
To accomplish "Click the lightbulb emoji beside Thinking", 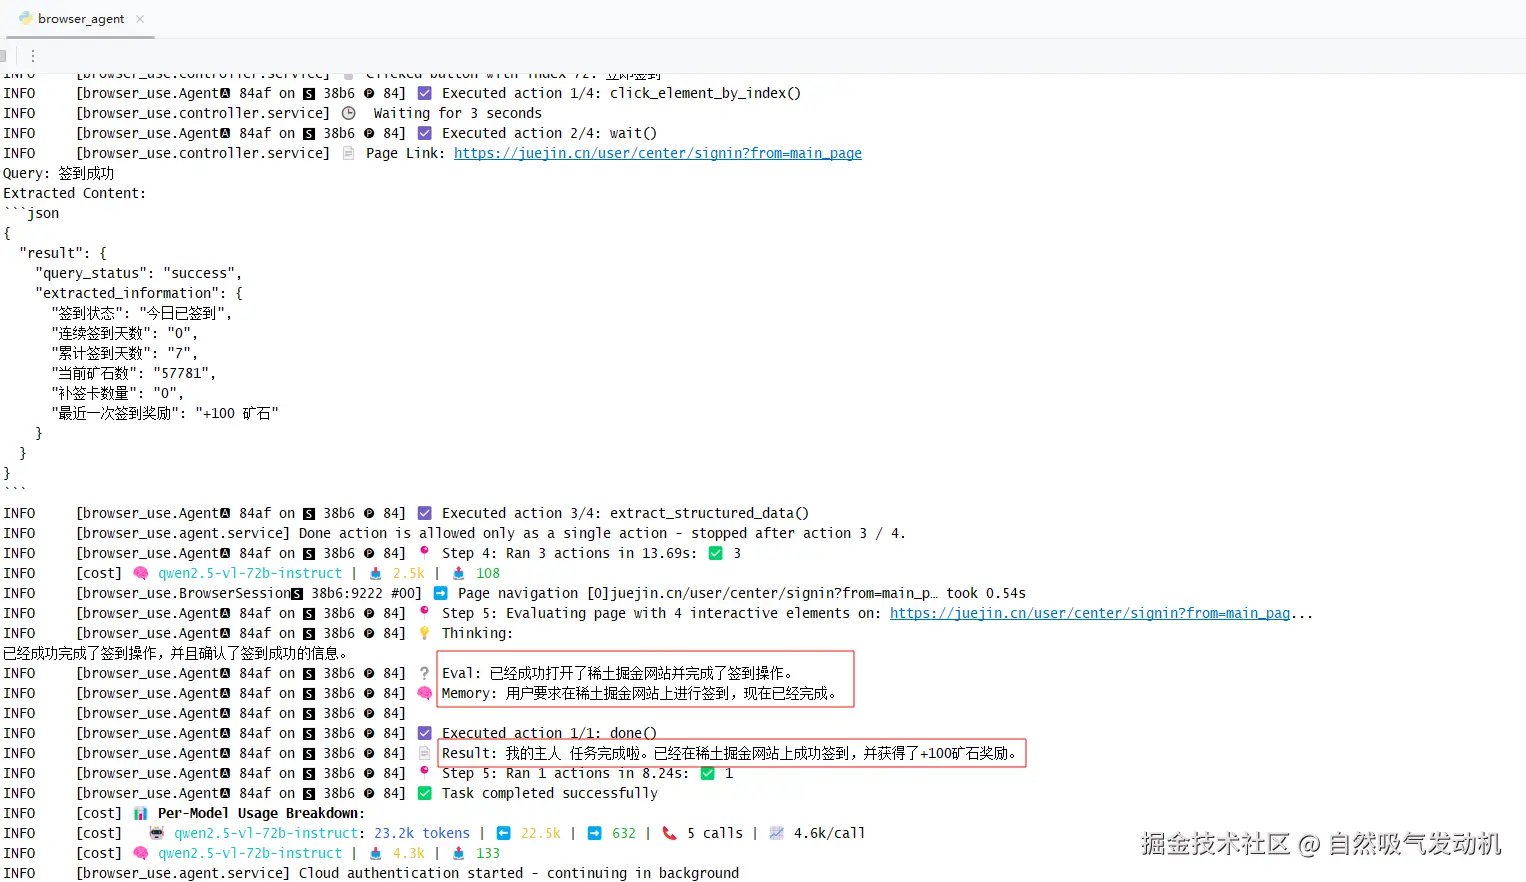I will [424, 633].
